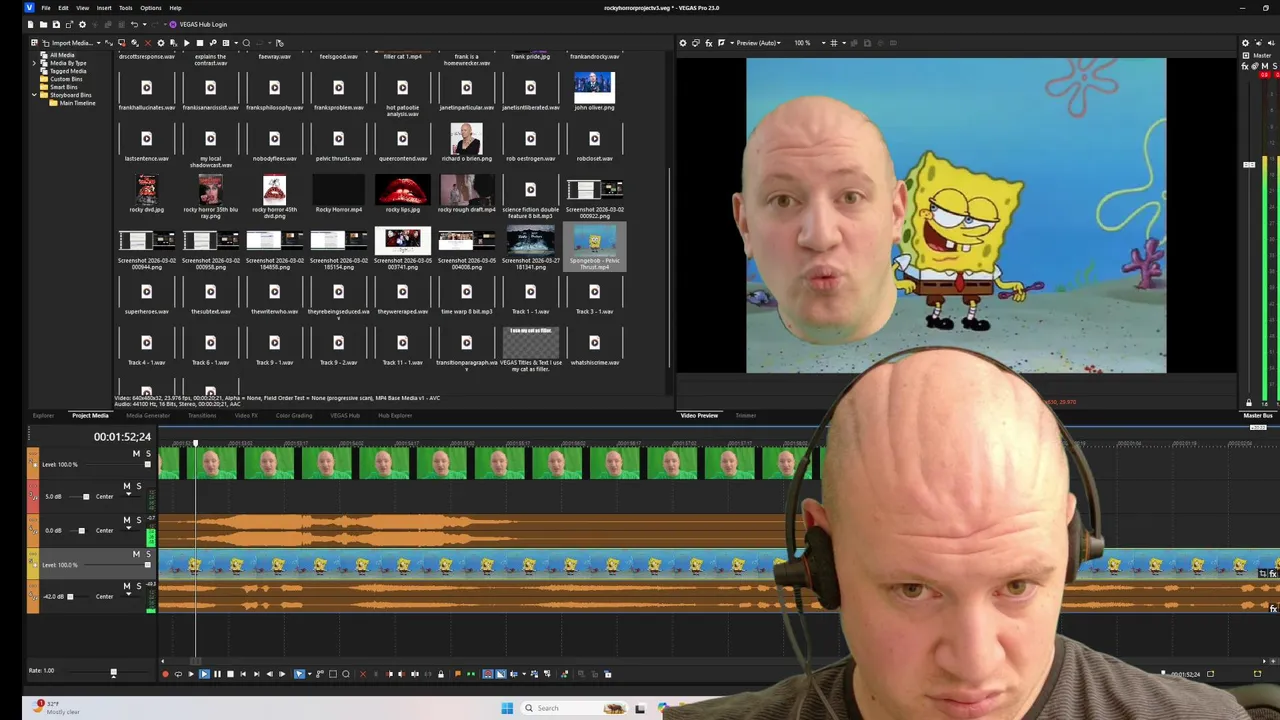This screenshot has width=1280, height=720.
Task: Open the Import Media dropdown arrow
Action: coord(99,43)
